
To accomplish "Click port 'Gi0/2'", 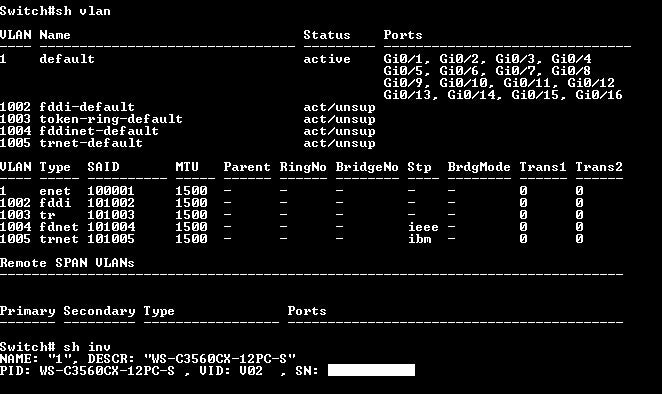I will coord(460,59).
